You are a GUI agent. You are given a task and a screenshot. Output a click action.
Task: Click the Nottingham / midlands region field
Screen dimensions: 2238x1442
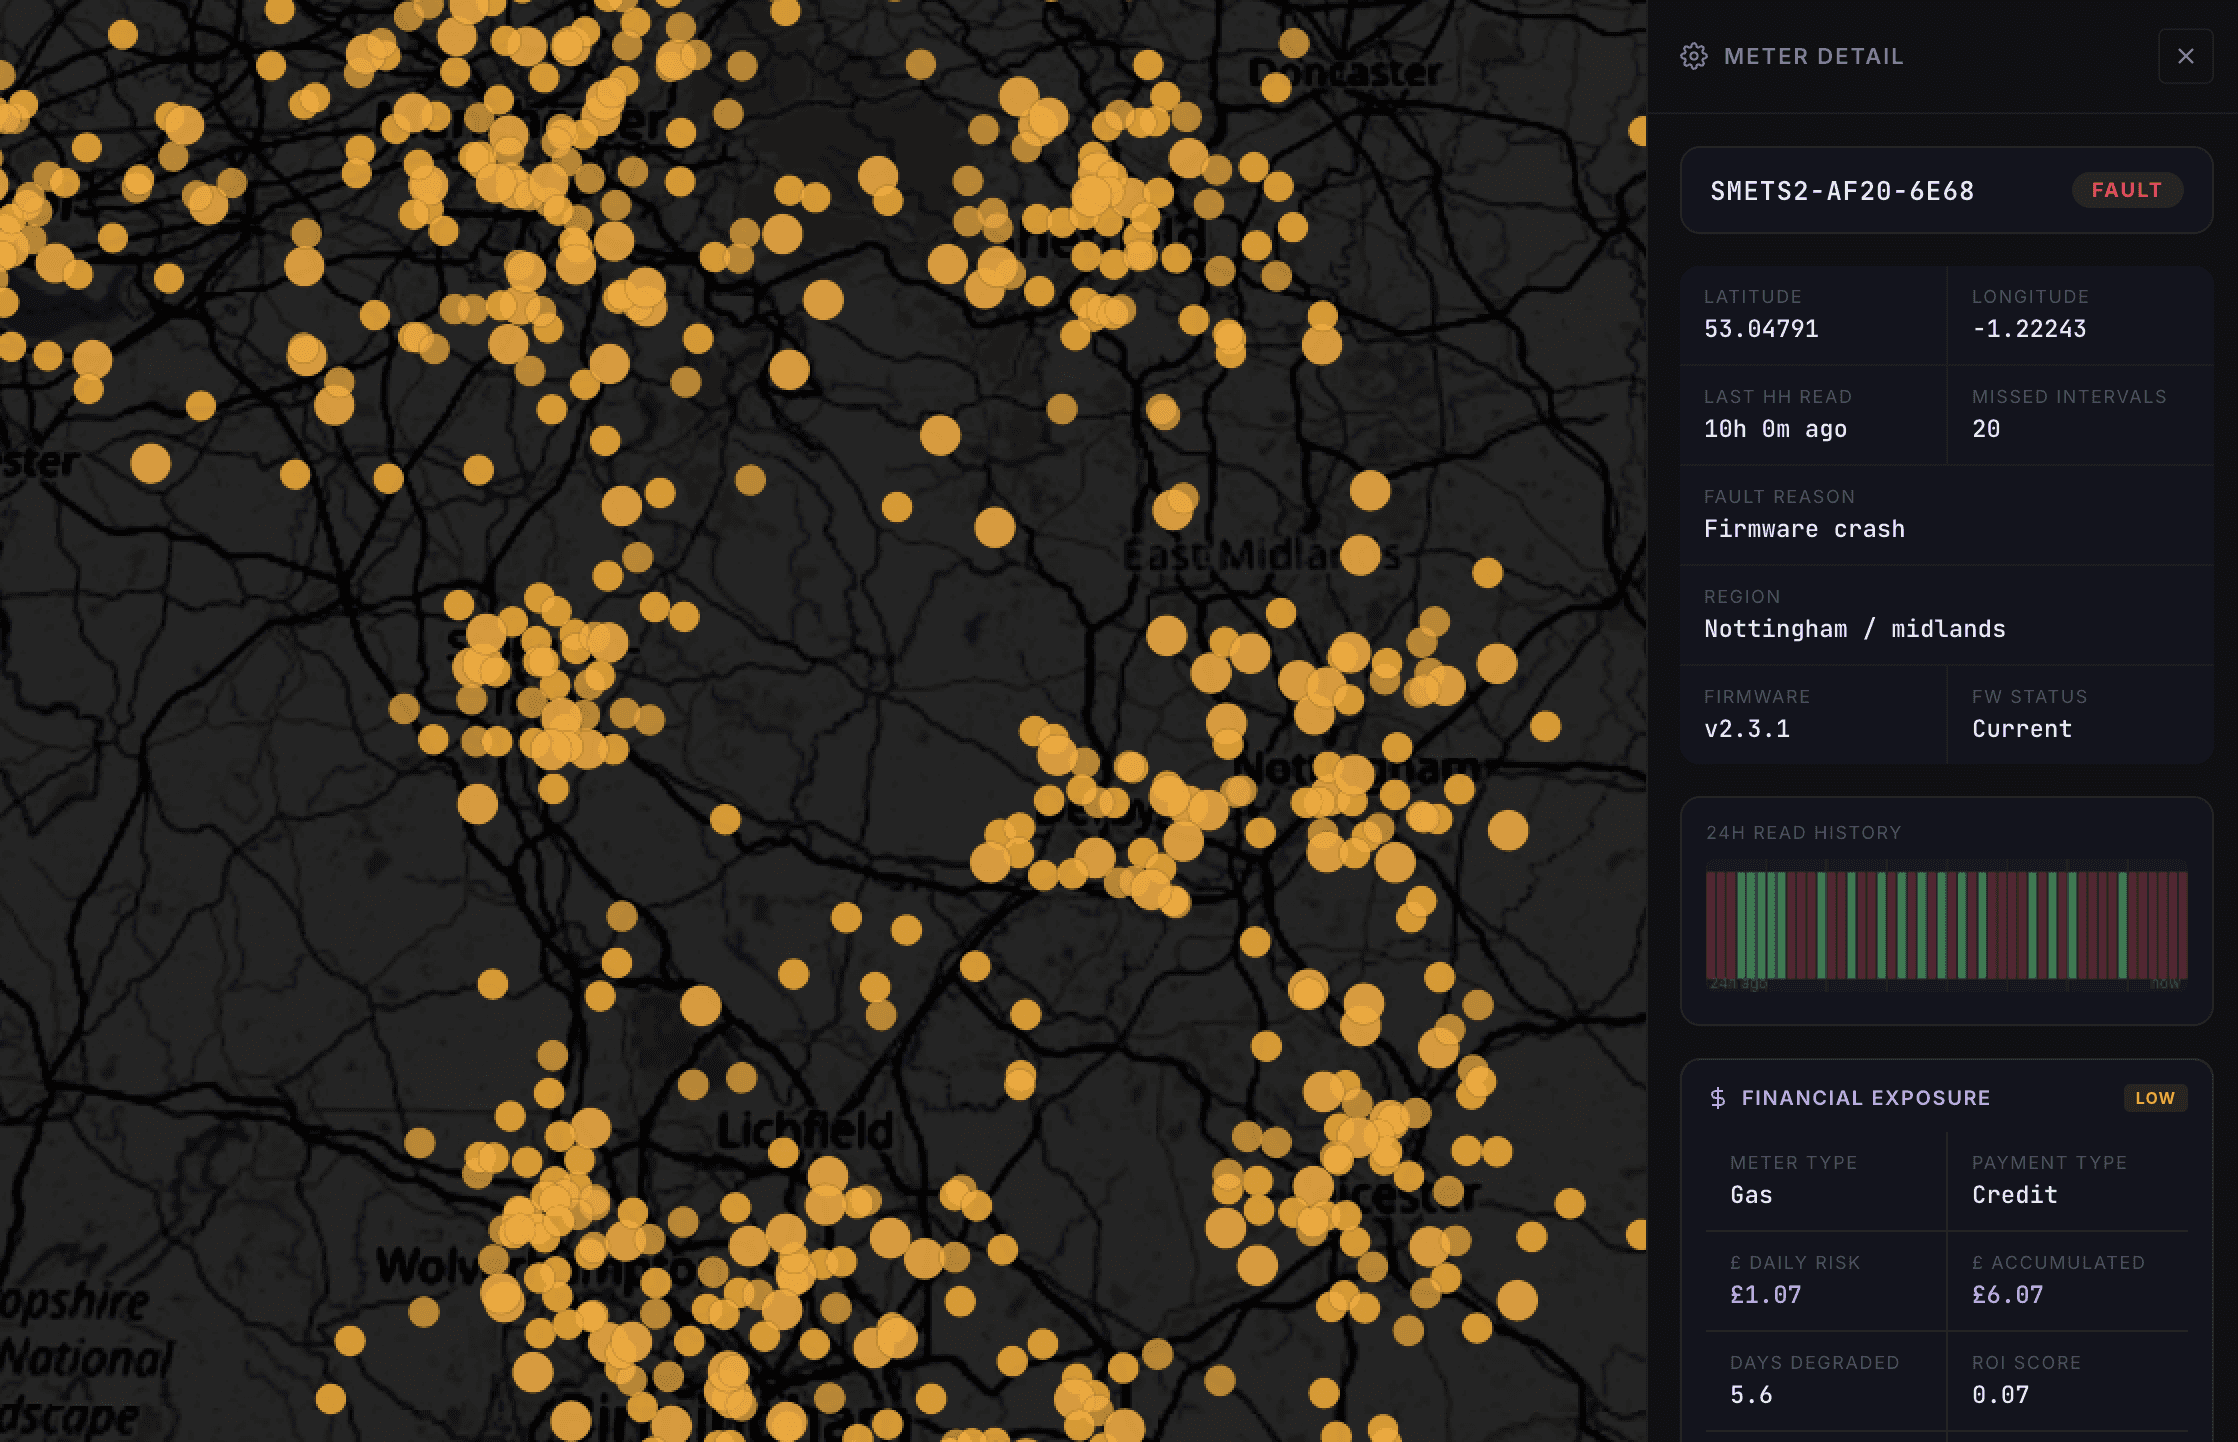[1854, 629]
